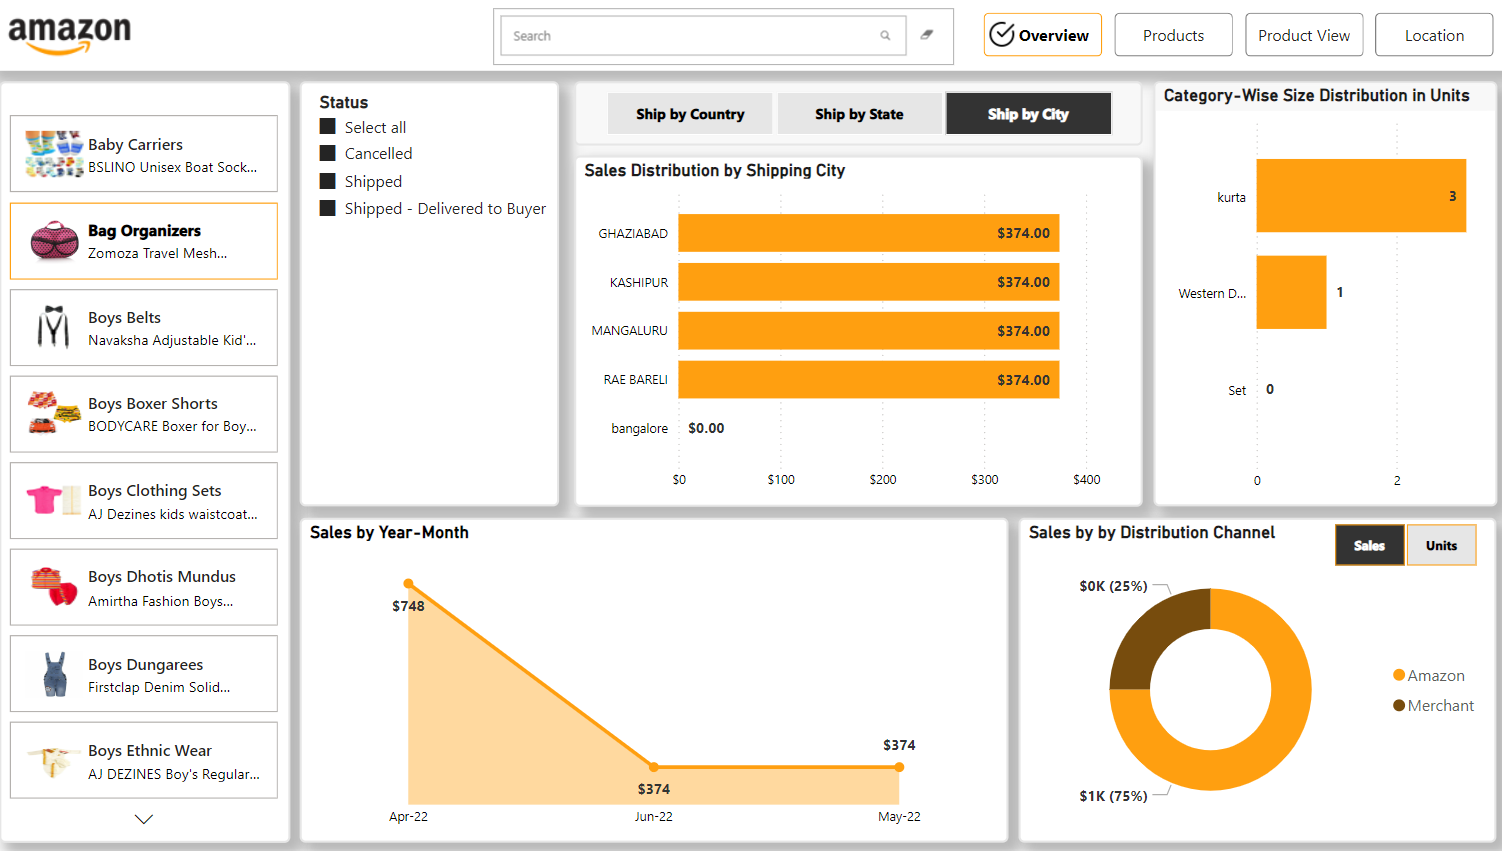Expand product list with down chevron
The image size is (1502, 852).
(144, 819)
